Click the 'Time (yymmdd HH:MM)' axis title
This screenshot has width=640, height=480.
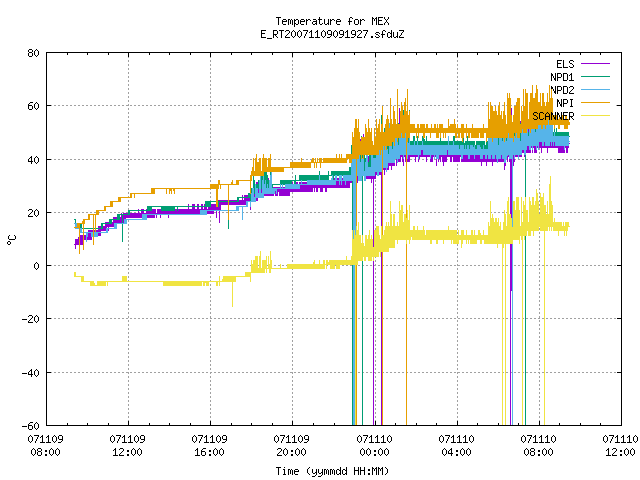tap(332, 471)
